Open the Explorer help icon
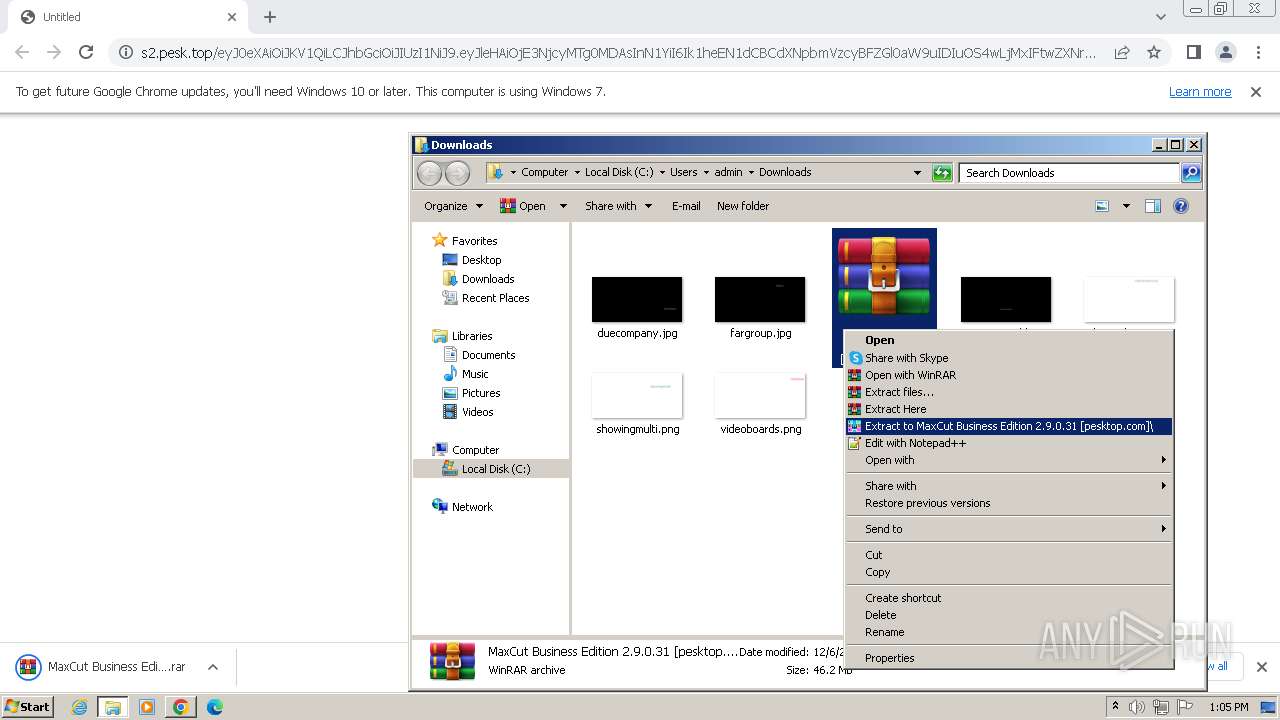This screenshot has height=720, width=1280. 1181,206
